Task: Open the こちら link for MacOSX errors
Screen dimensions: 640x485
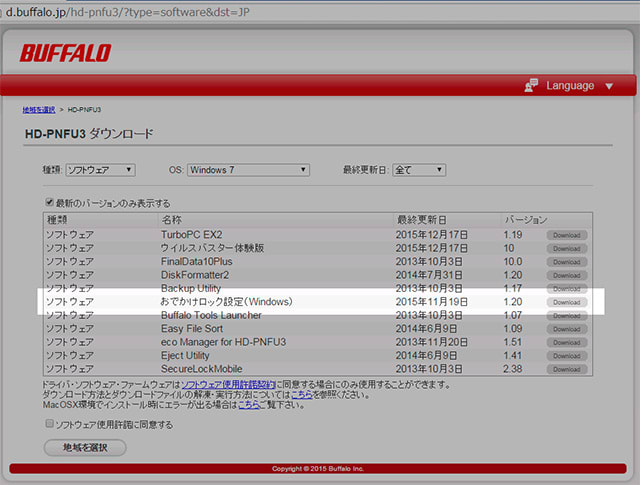Action: coord(249,405)
